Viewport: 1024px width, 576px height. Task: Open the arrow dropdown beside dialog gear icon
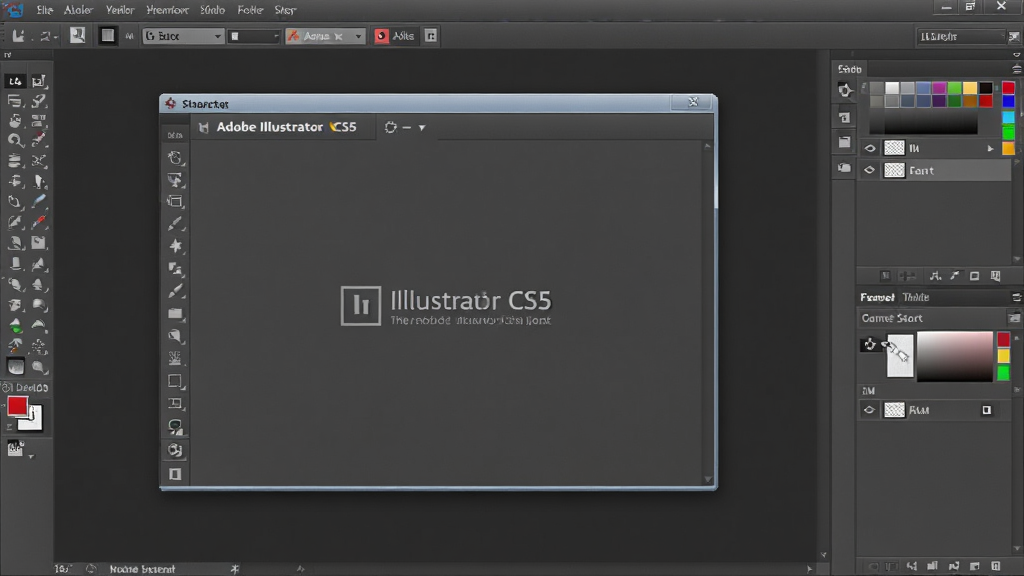(x=422, y=127)
